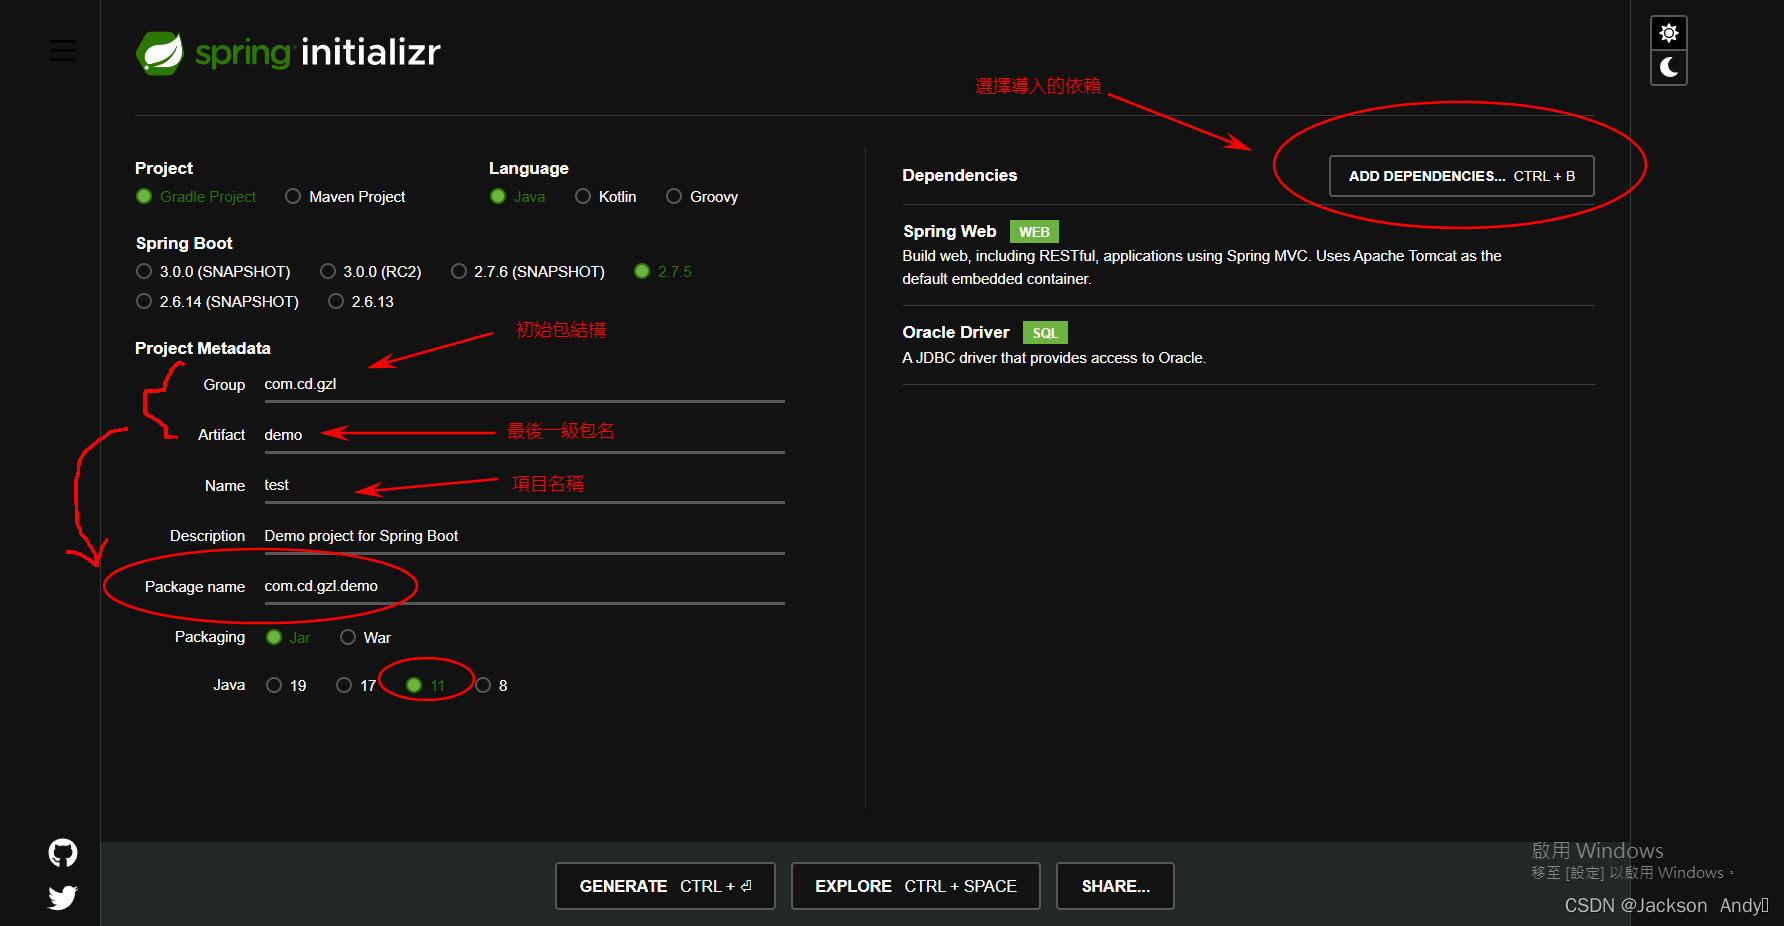Edit the Group field com.cd.gzl
This screenshot has width=1784, height=926.
(x=524, y=385)
